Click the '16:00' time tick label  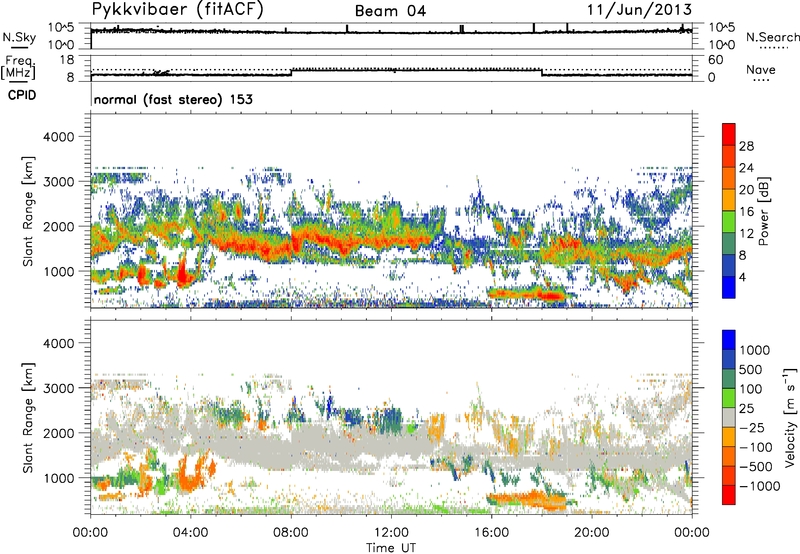coord(491,533)
